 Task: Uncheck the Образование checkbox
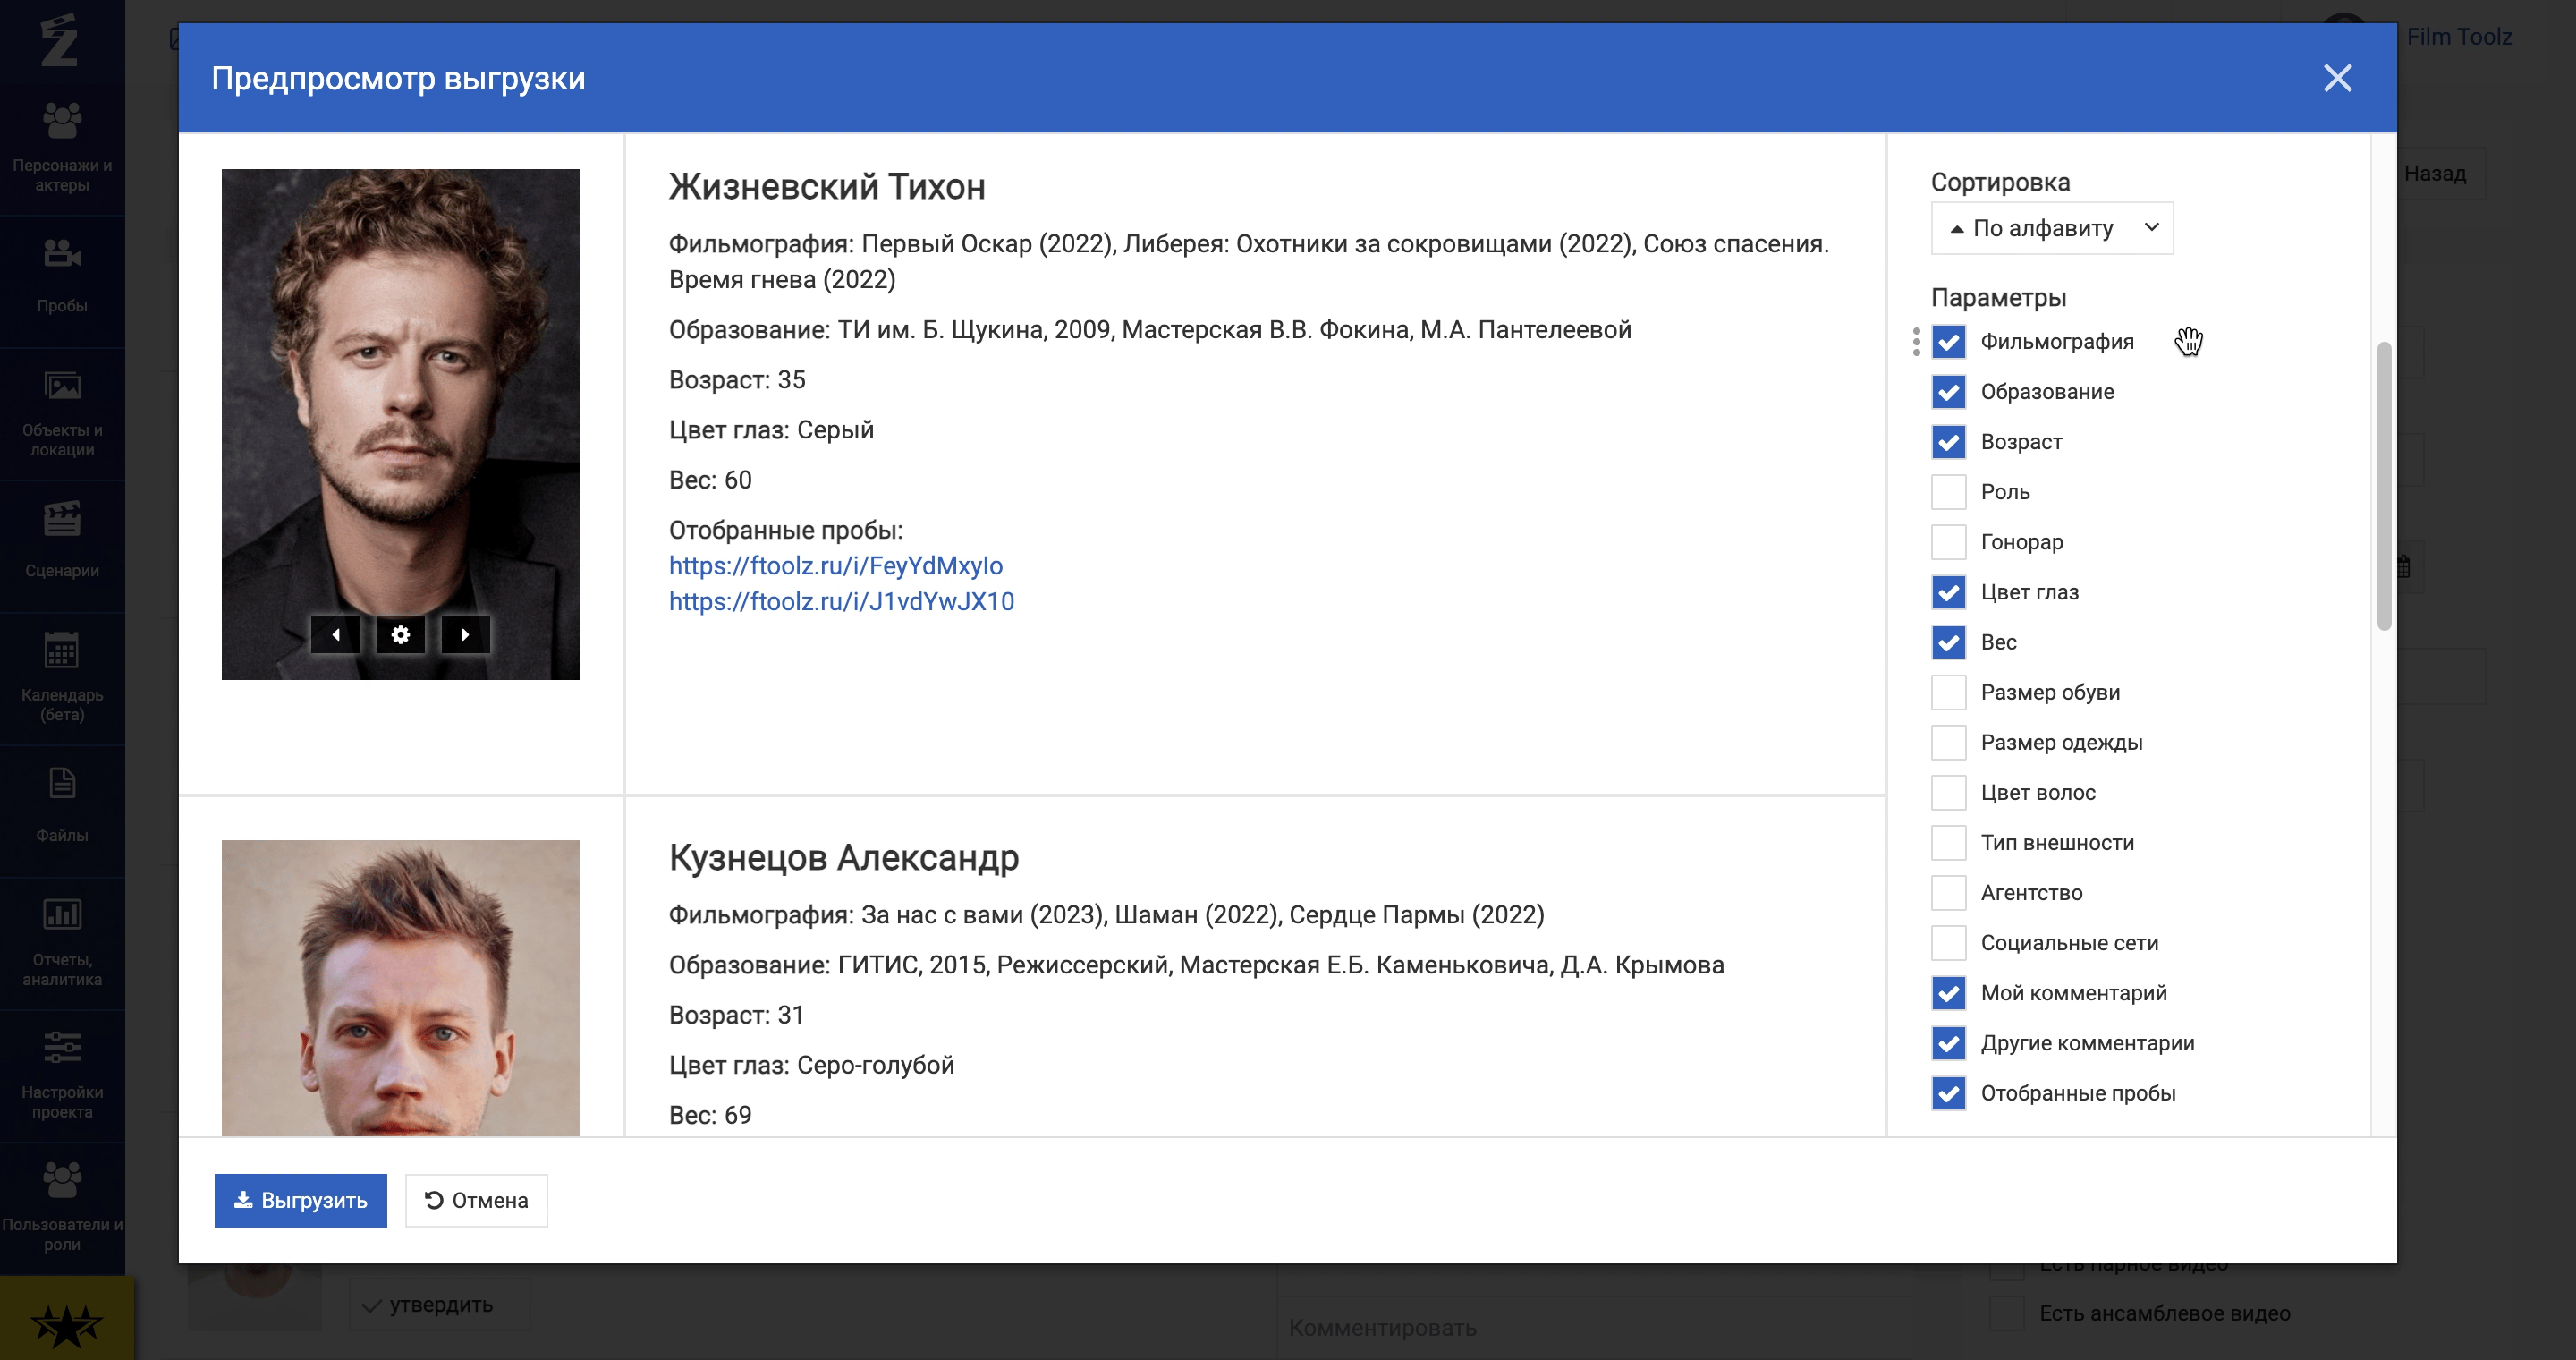[1948, 392]
